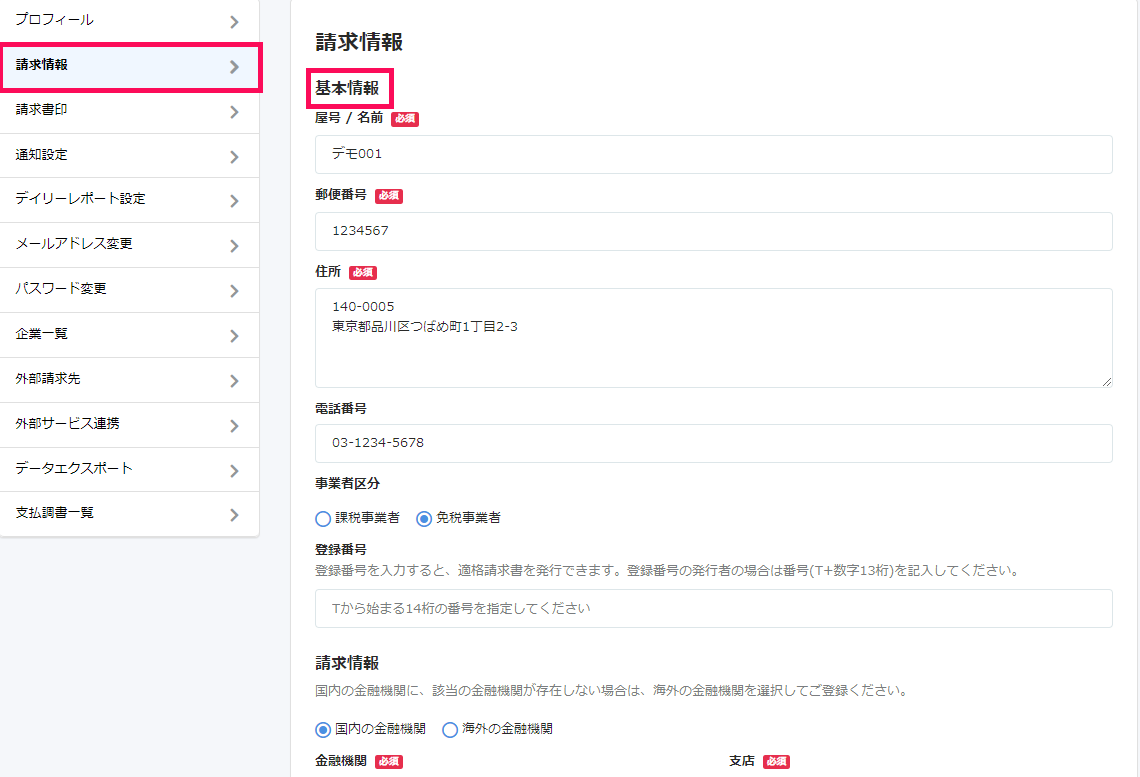Click the 必須 badge beside 郵便番号

[x=388, y=196]
